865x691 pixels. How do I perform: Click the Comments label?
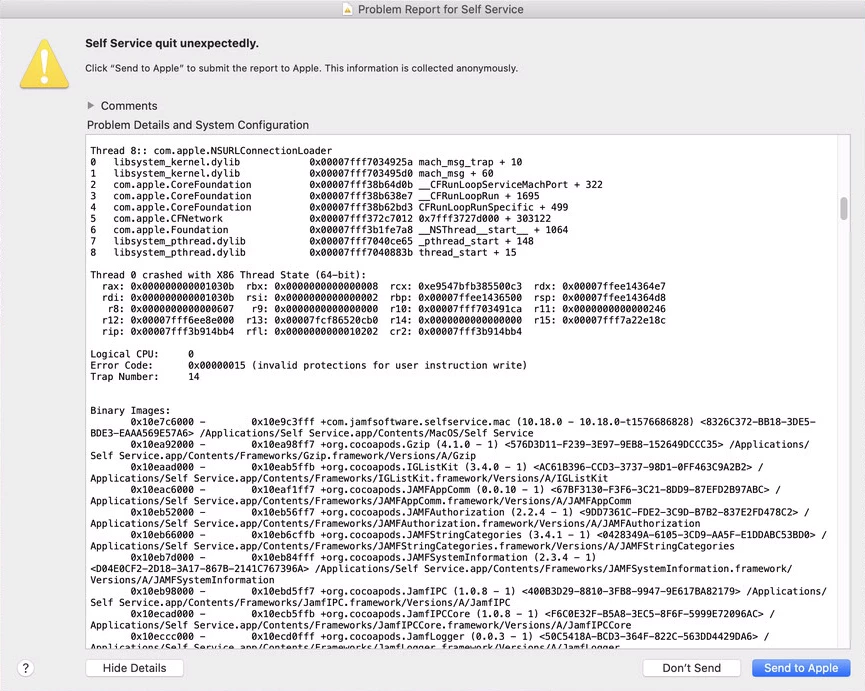click(129, 106)
